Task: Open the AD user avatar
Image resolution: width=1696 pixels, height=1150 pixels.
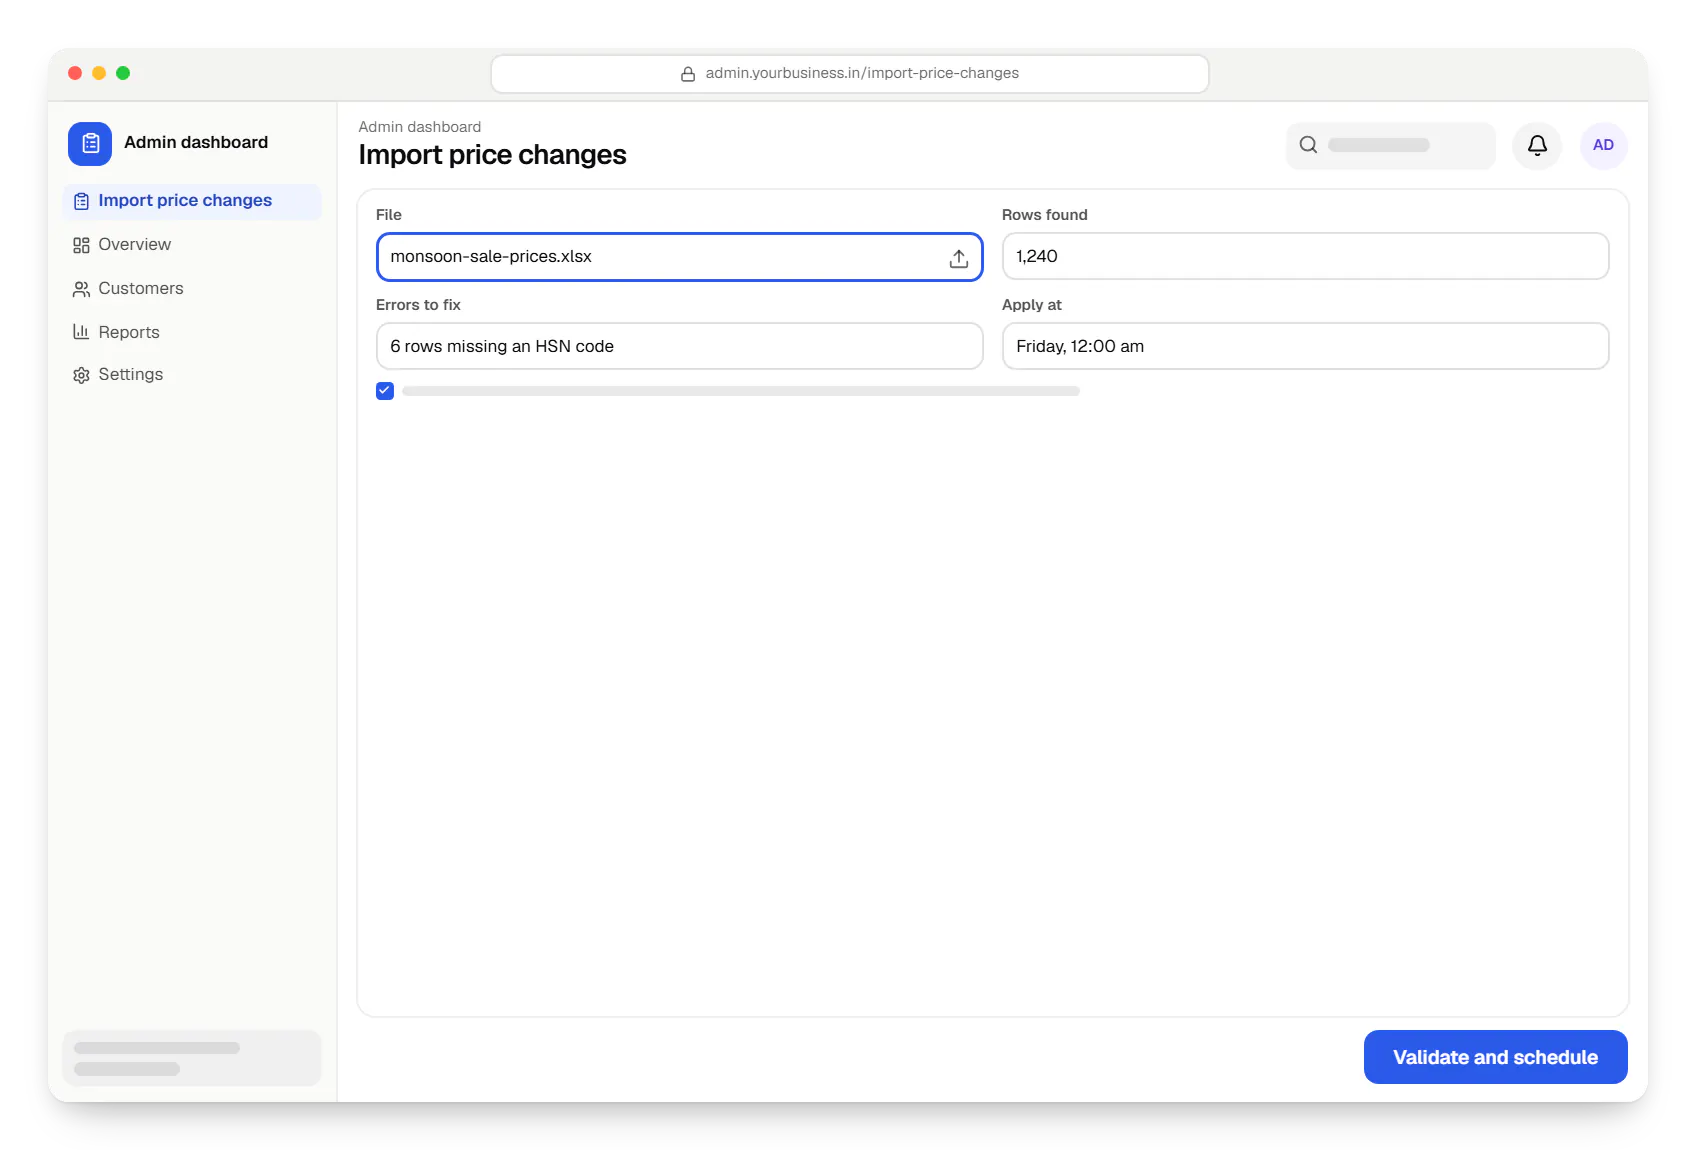Action: coord(1603,145)
